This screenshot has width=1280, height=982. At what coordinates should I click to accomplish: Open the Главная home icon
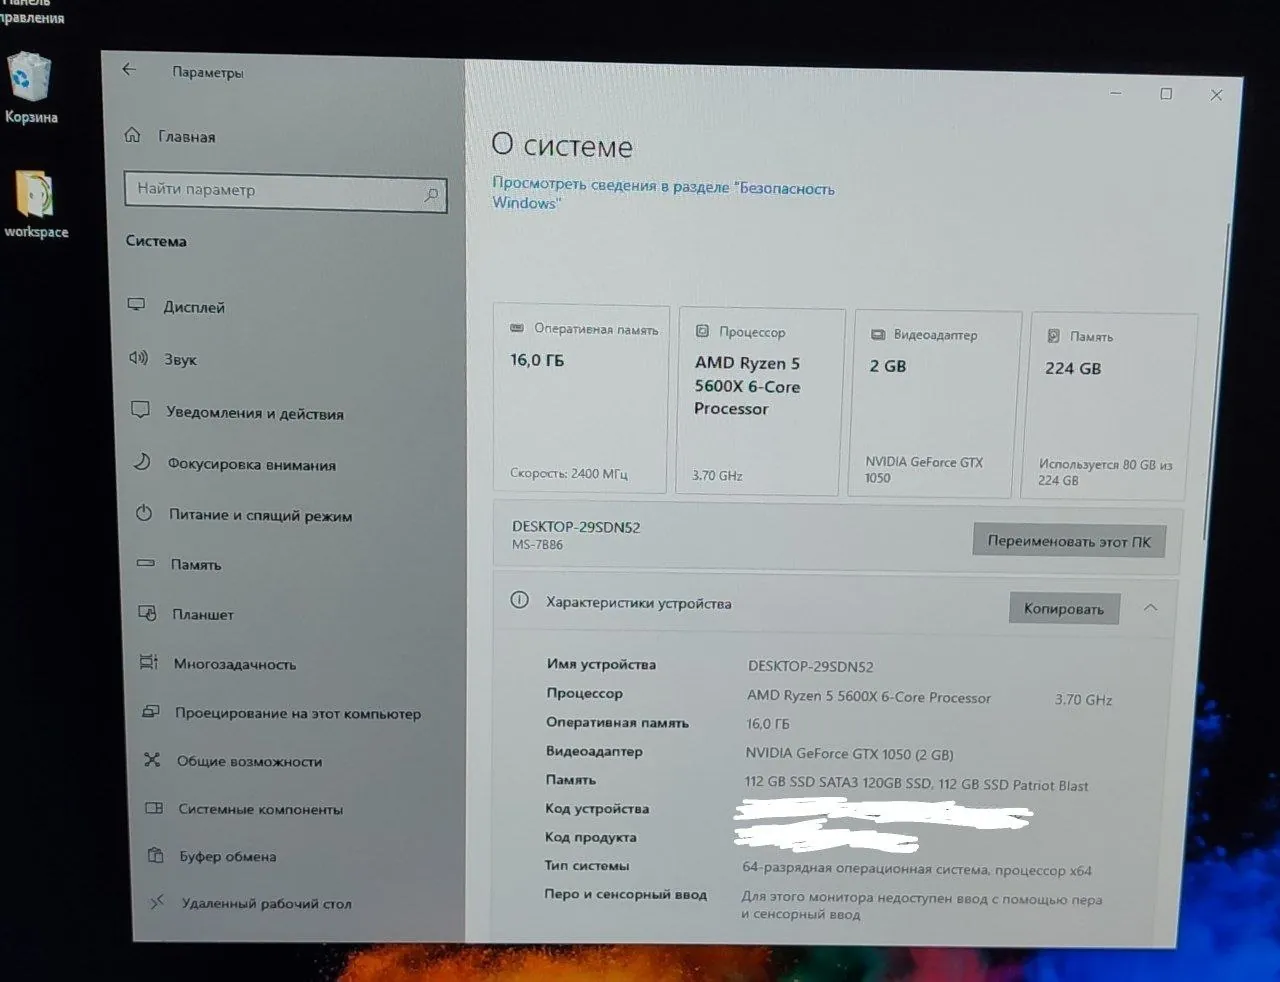point(132,135)
